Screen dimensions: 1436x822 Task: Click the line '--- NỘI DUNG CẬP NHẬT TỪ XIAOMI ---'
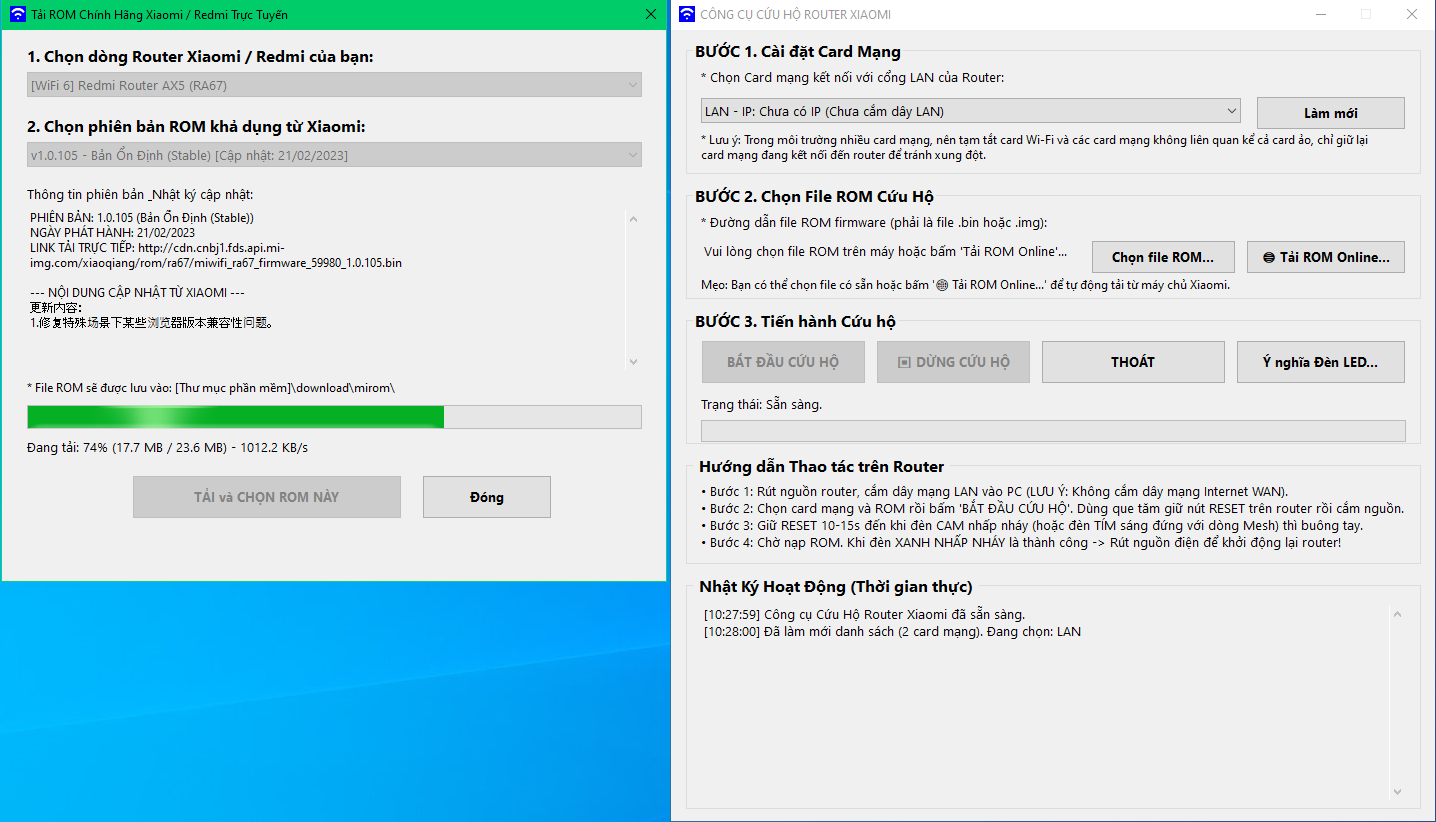[x=137, y=292]
